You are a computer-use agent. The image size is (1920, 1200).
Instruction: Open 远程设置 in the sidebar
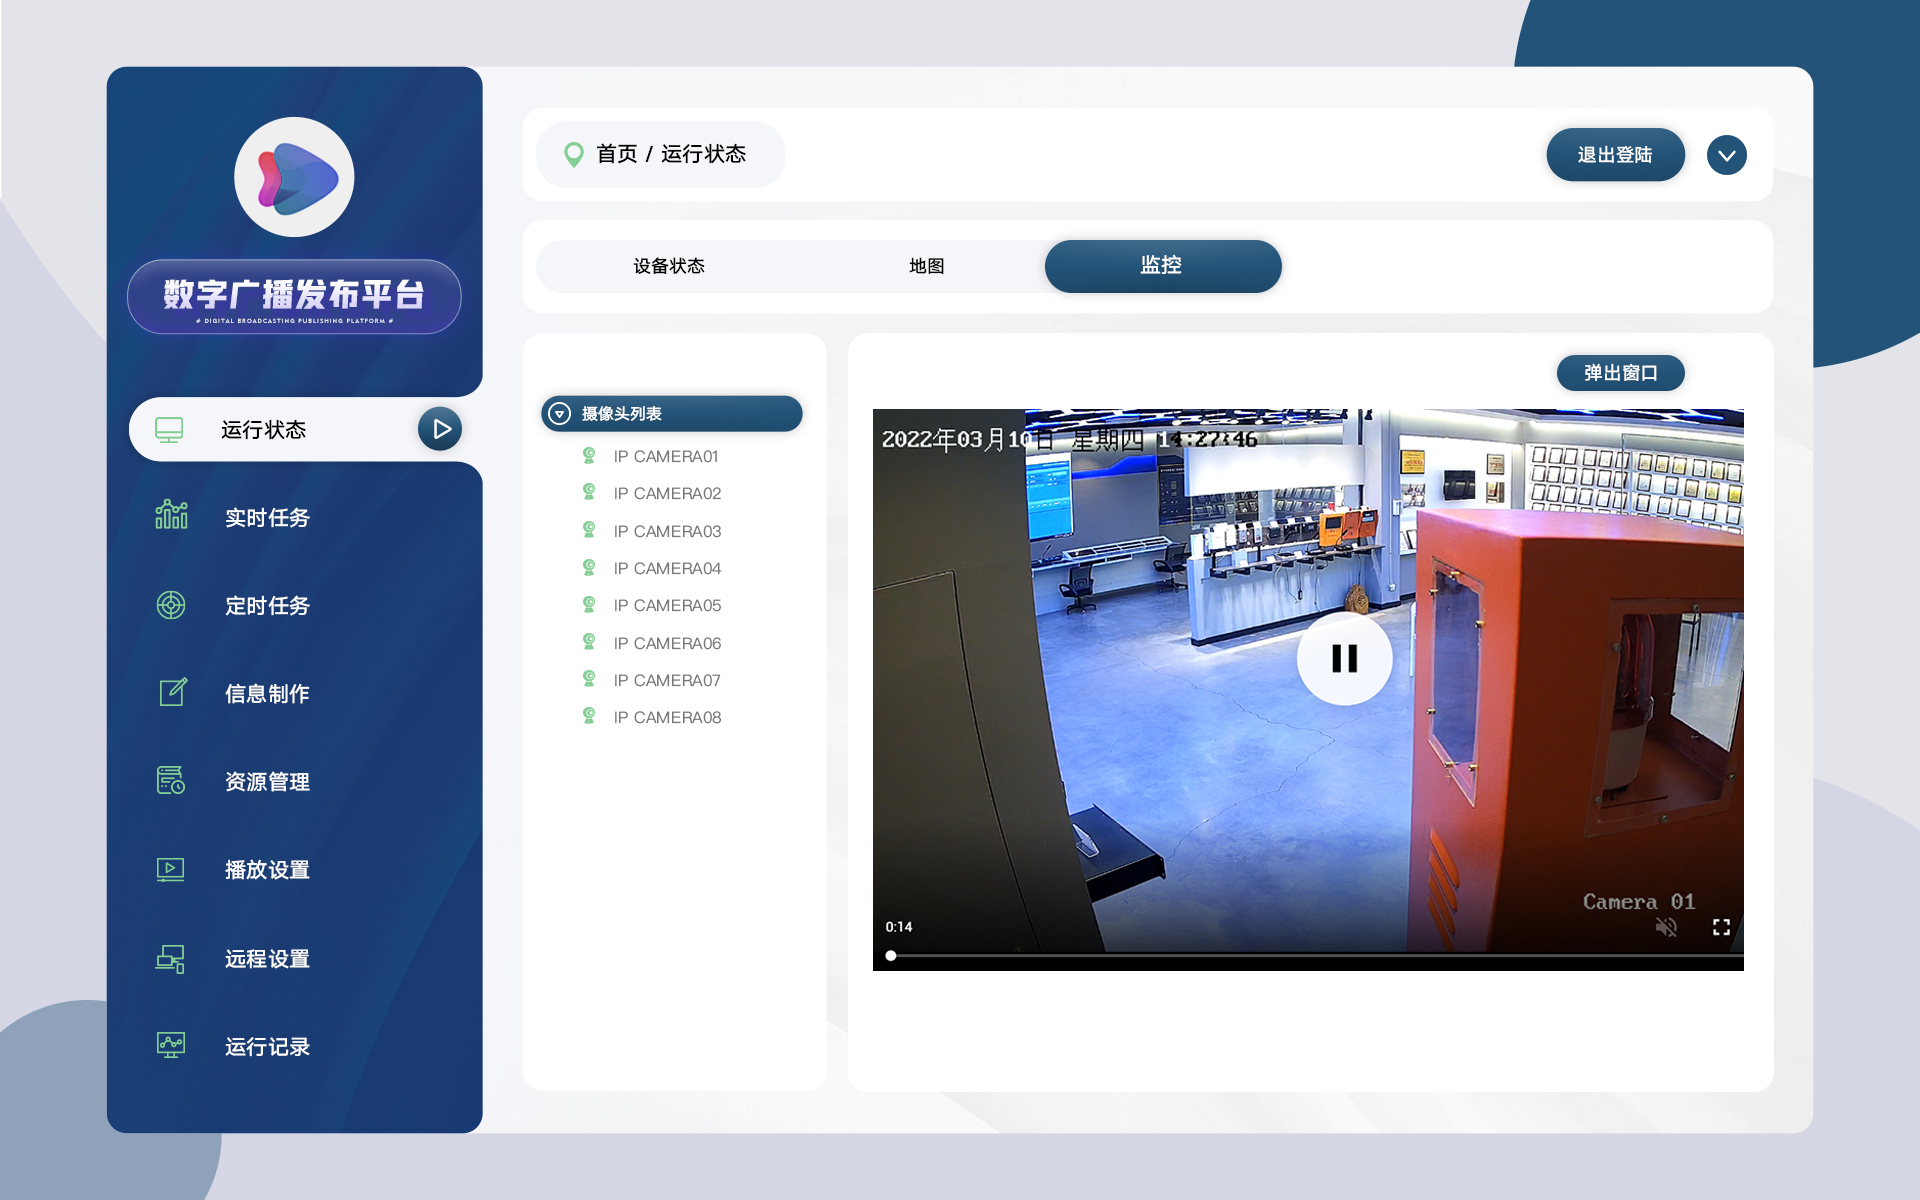coord(267,958)
